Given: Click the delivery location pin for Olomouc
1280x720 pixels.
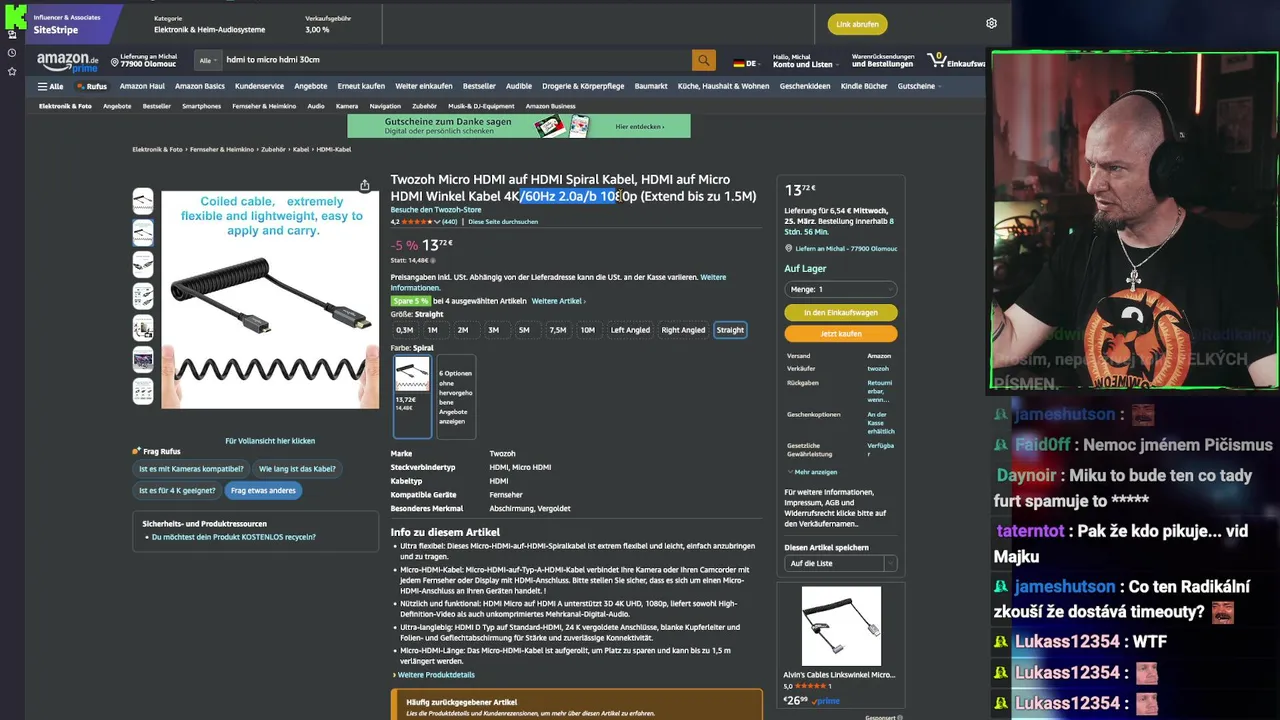Looking at the screenshot, I should [115, 62].
